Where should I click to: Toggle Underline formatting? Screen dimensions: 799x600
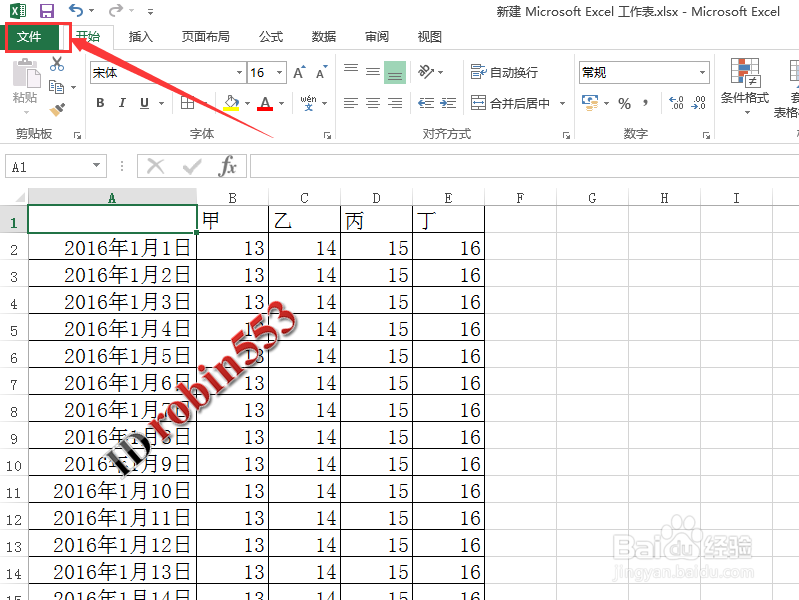145,103
